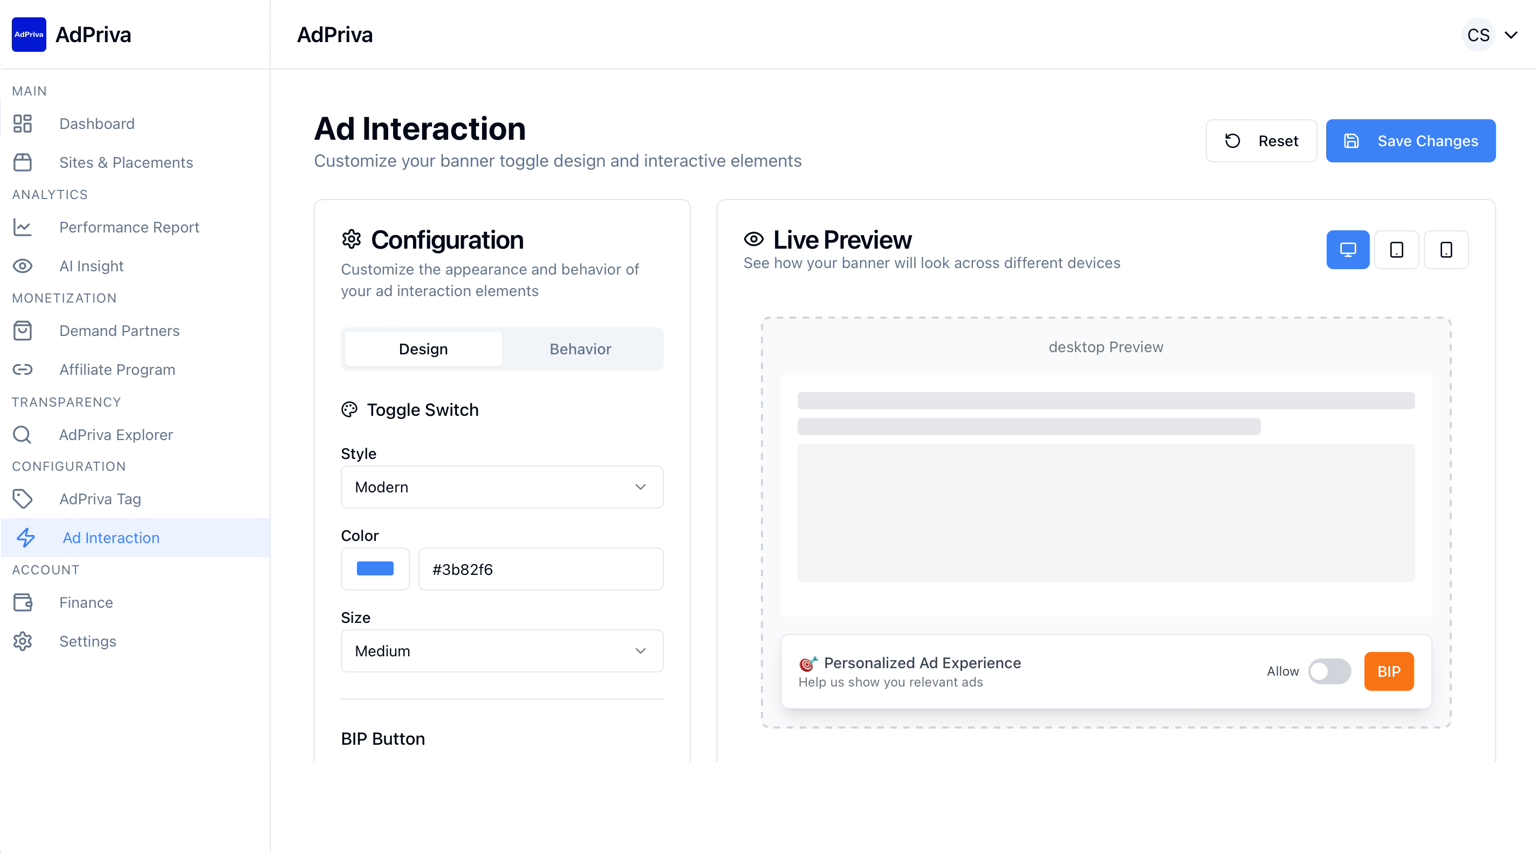Viewport: 1536px width, 852px height.
Task: Click the AI Insight eye icon
Action: click(23, 266)
